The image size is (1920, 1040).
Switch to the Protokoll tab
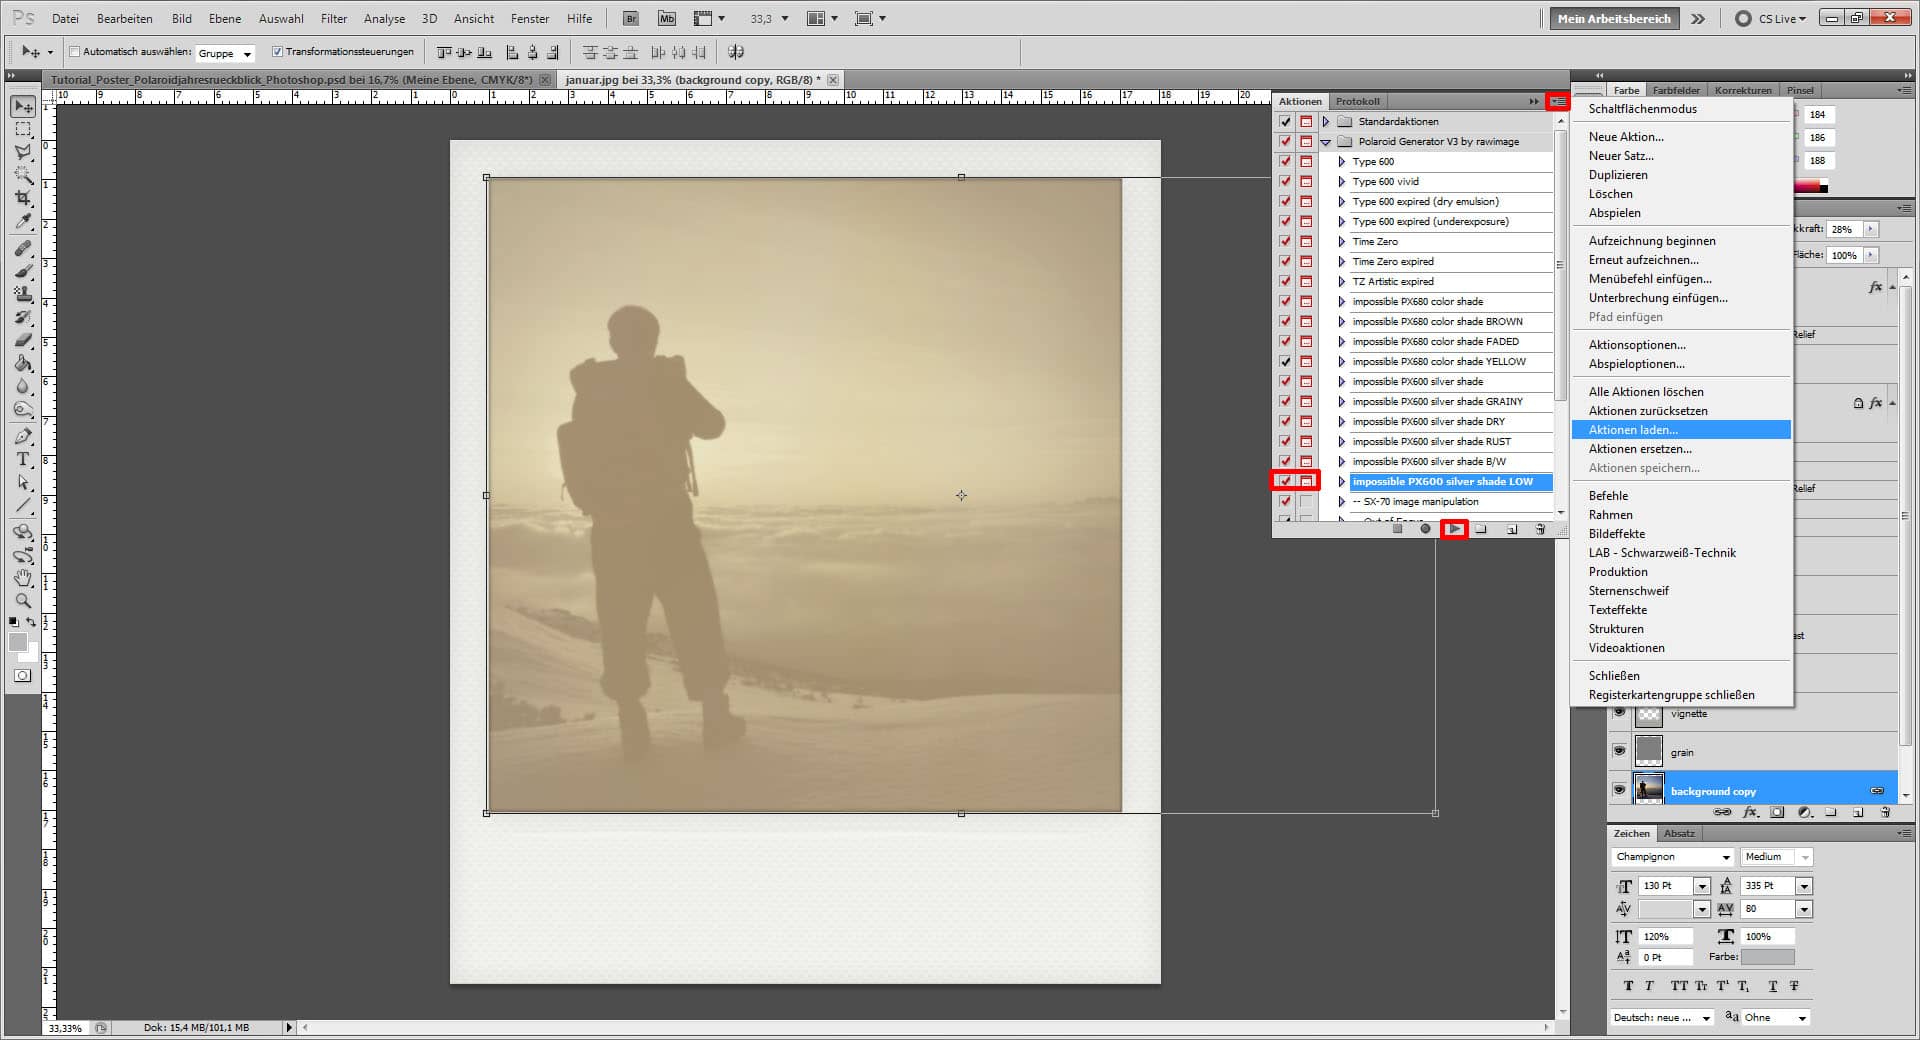1357,101
